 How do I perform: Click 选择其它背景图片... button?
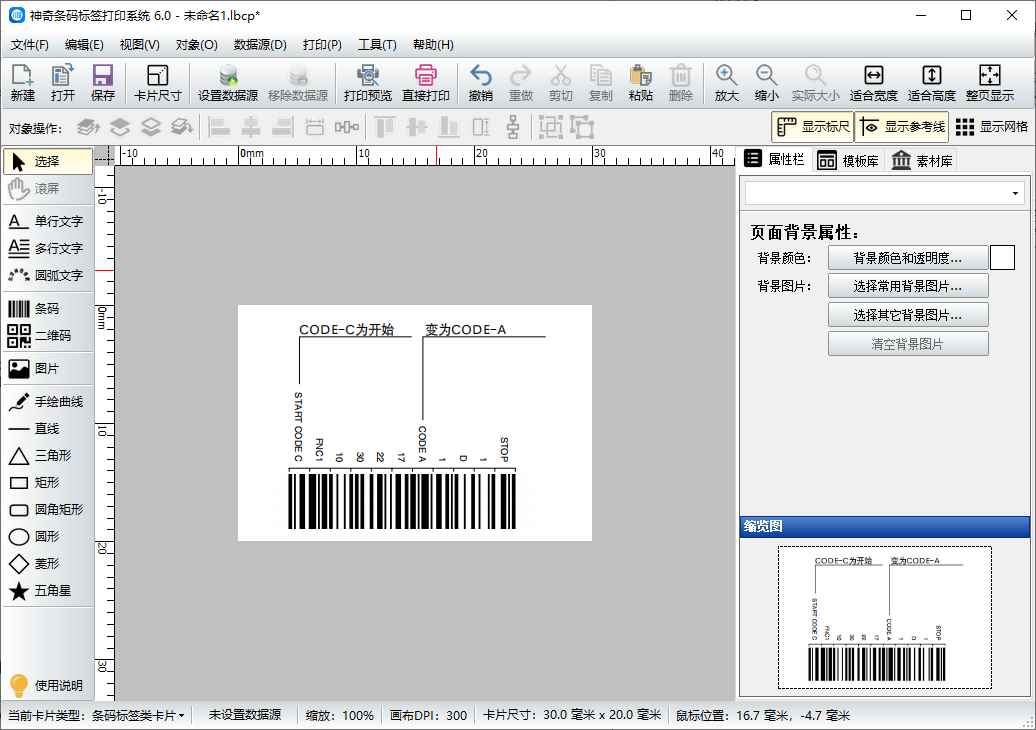908,315
